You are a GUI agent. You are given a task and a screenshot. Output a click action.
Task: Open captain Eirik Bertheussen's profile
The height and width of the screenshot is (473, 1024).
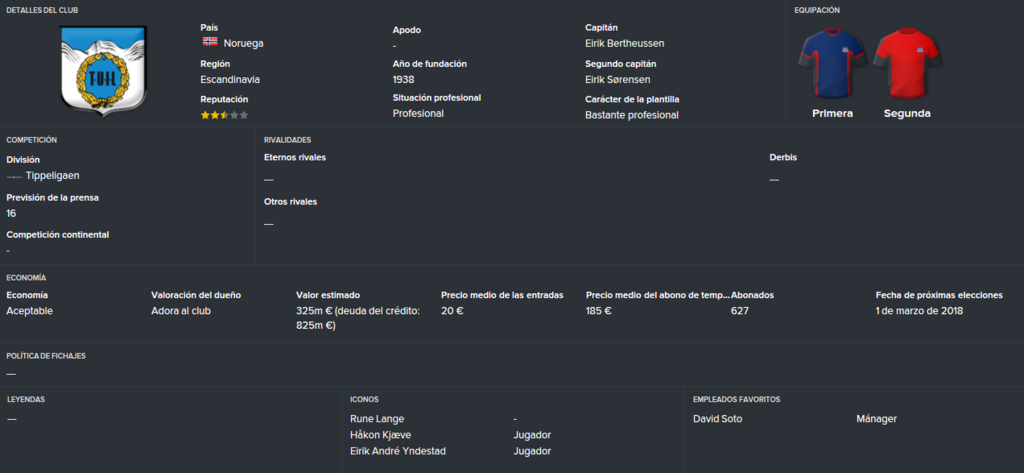[625, 43]
